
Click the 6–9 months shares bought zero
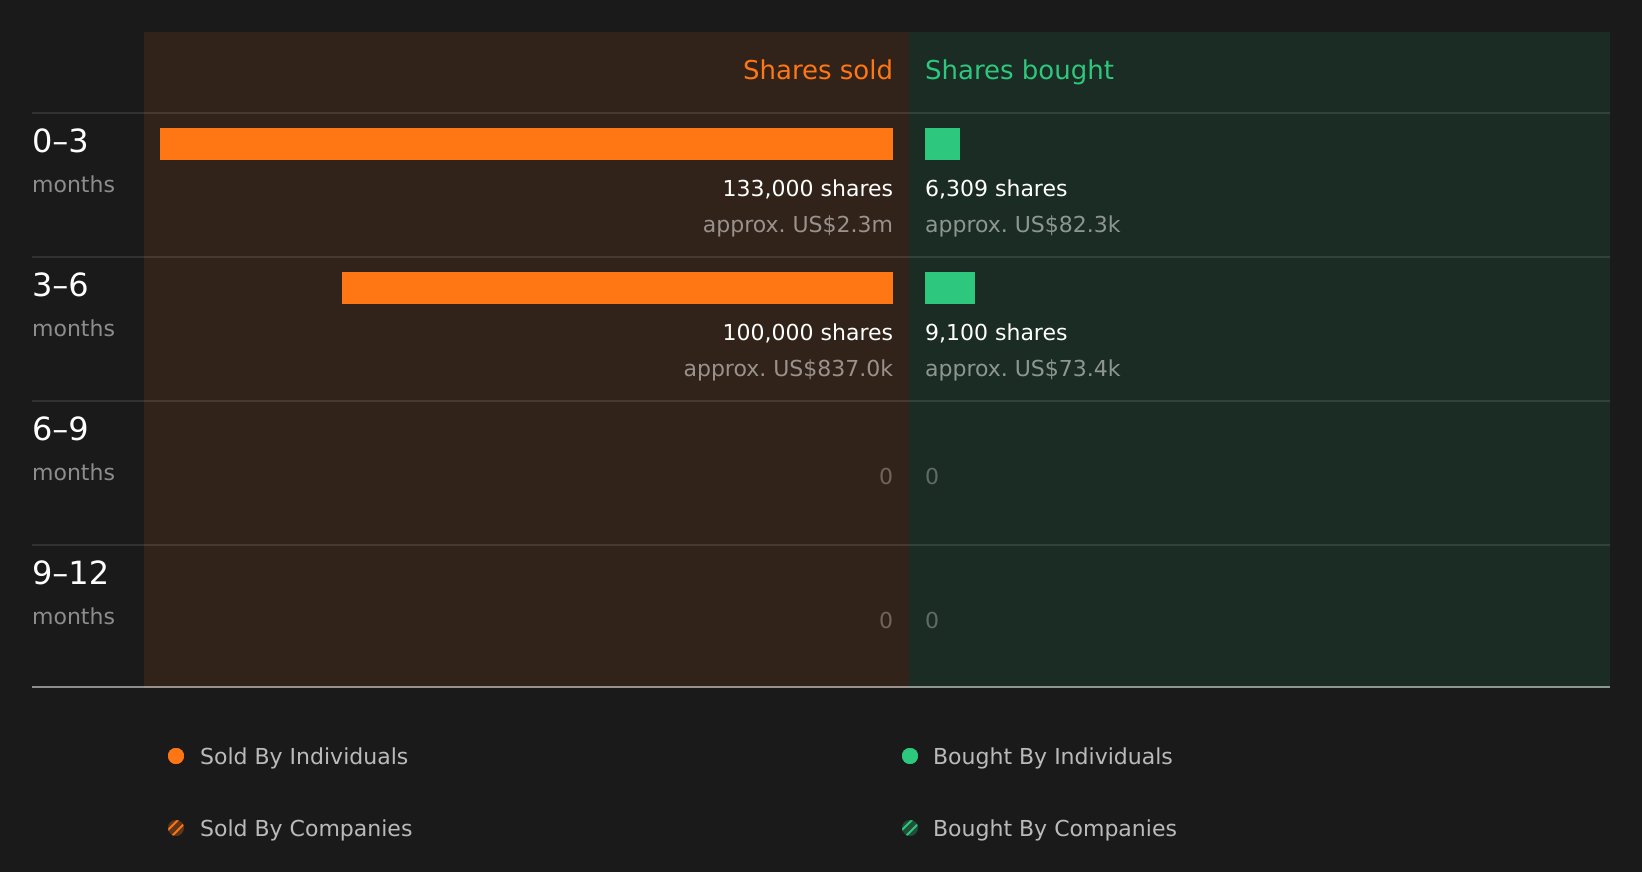point(932,477)
